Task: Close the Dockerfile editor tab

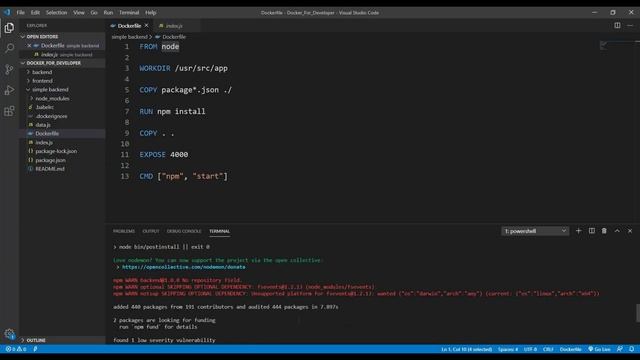Action: [x=147, y=25]
